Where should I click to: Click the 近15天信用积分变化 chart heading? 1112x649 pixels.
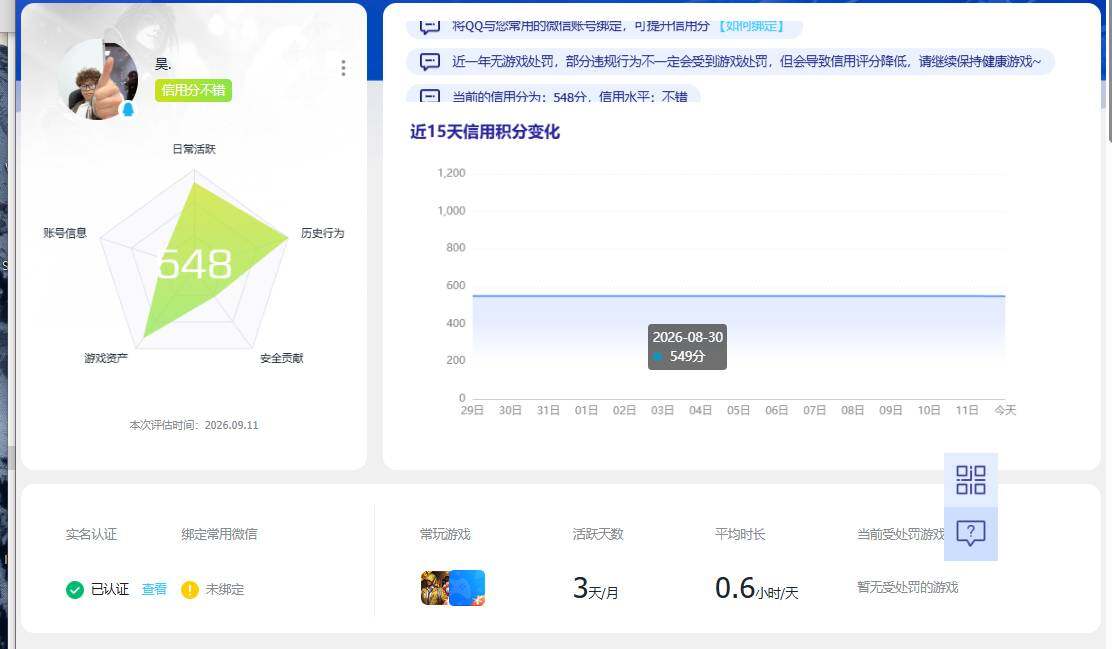coord(485,132)
